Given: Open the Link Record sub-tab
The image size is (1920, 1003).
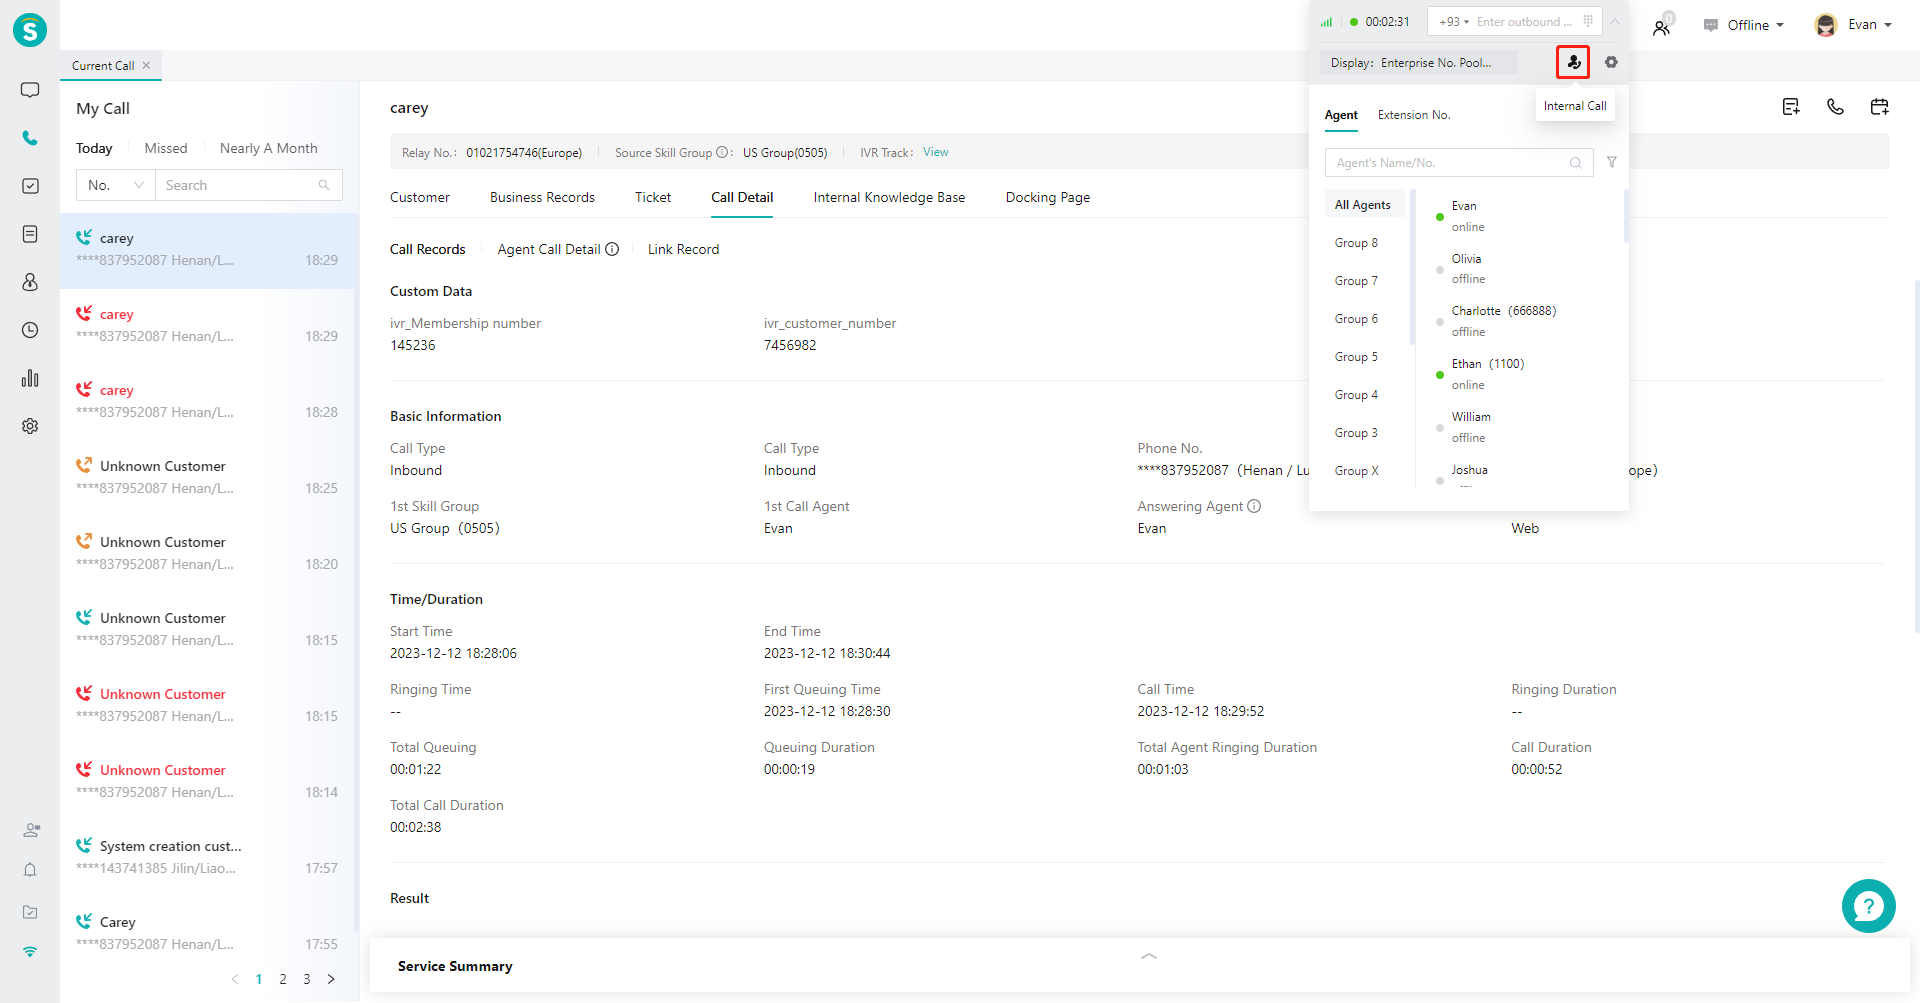Looking at the screenshot, I should pyautogui.click(x=683, y=249).
